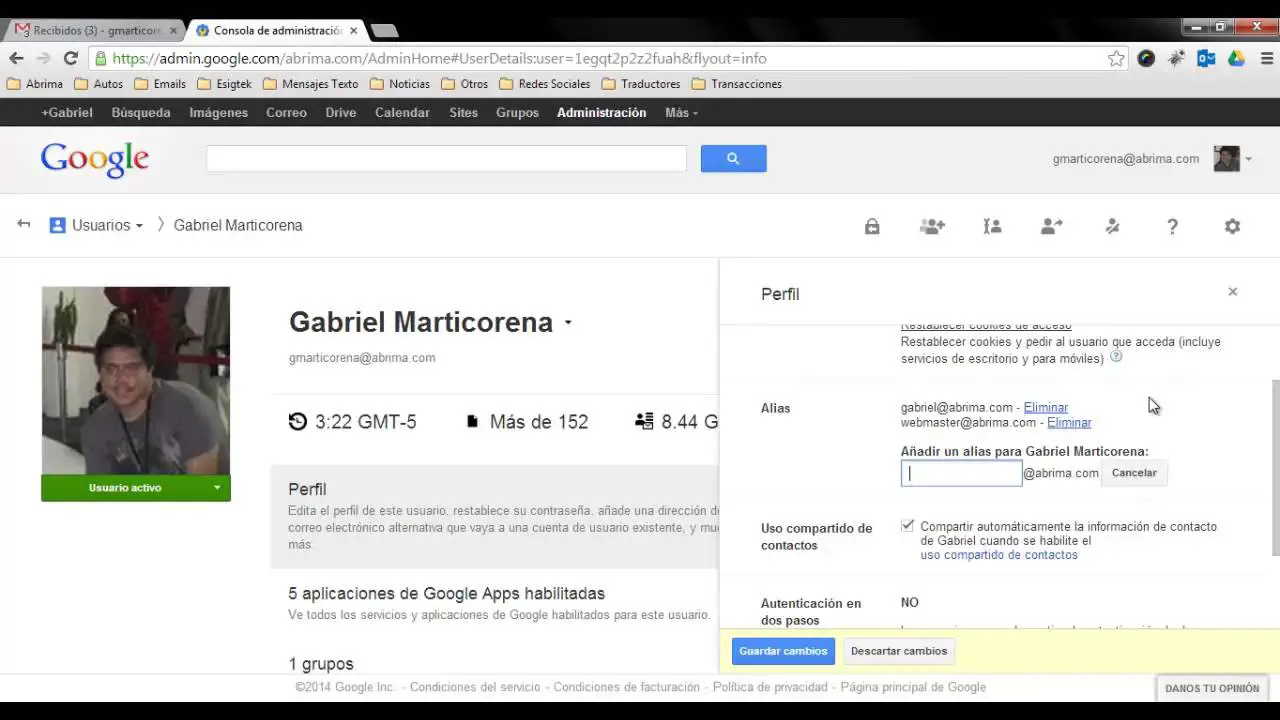This screenshot has height=720, width=1280.
Task: Switch to the Recibidos Gmail tab
Action: 96,31
